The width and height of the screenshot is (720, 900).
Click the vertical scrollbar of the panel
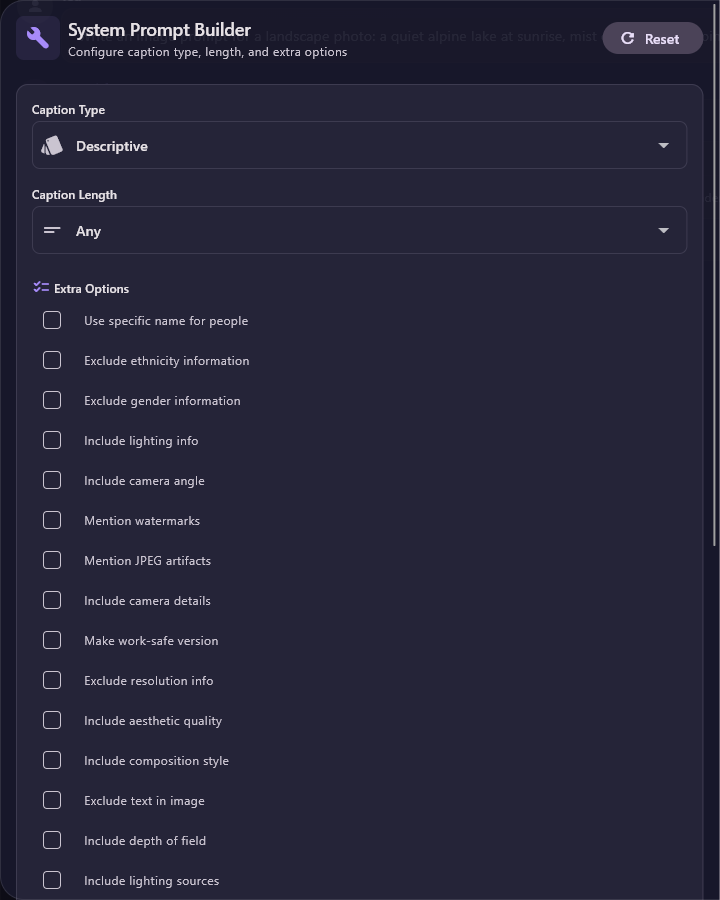pos(715,274)
